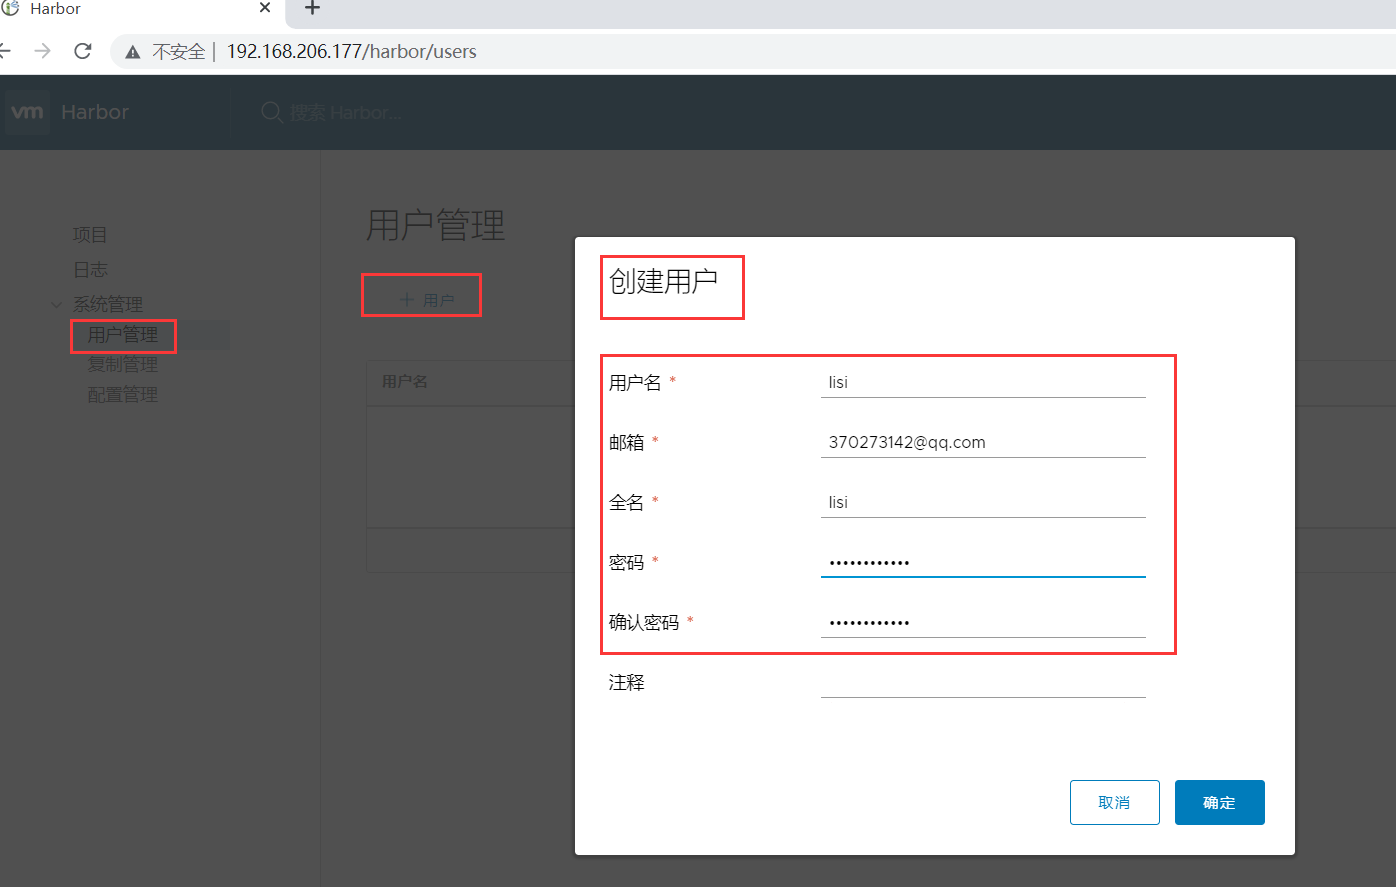Image resolution: width=1396 pixels, height=887 pixels.
Task: Expand the 用户名 column header in the table
Action: point(407,382)
